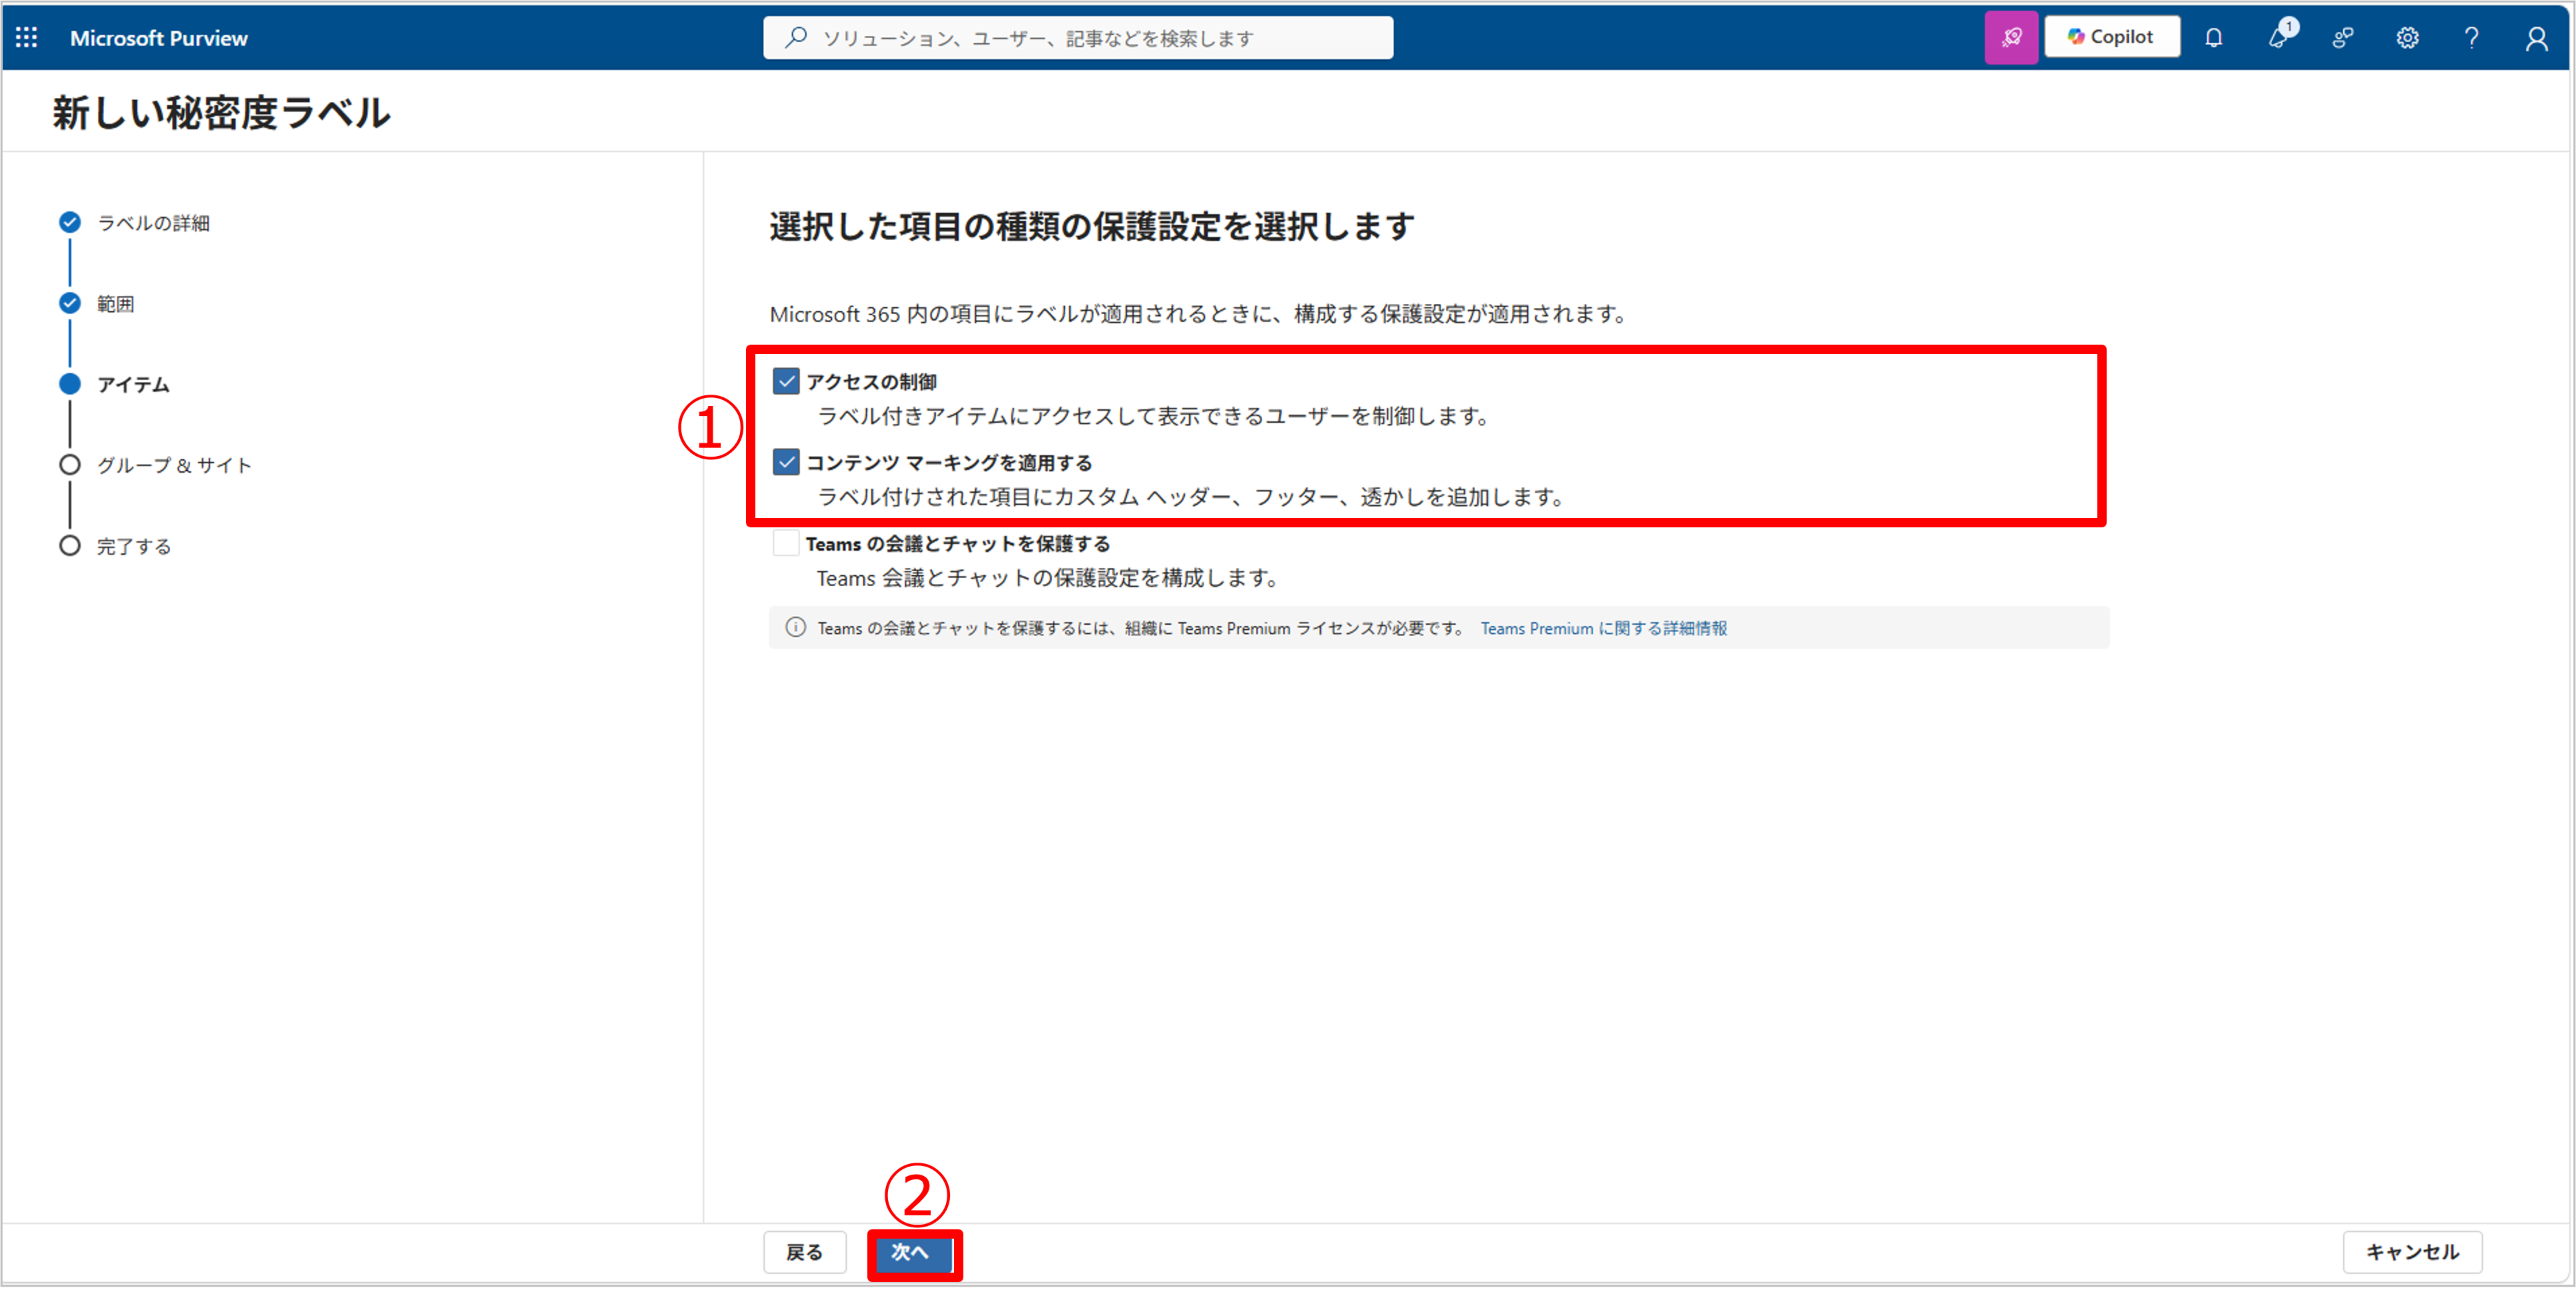The height and width of the screenshot is (1292, 2576).
Task: Click the Teams の会議とチャットを保護する label text
Action: coord(958,544)
